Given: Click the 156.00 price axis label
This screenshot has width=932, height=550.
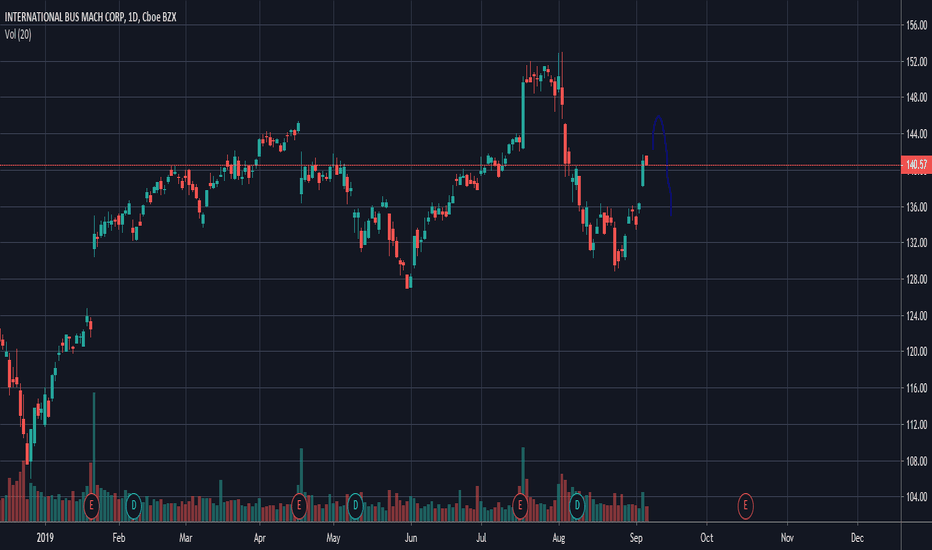Looking at the screenshot, I should 917,25.
